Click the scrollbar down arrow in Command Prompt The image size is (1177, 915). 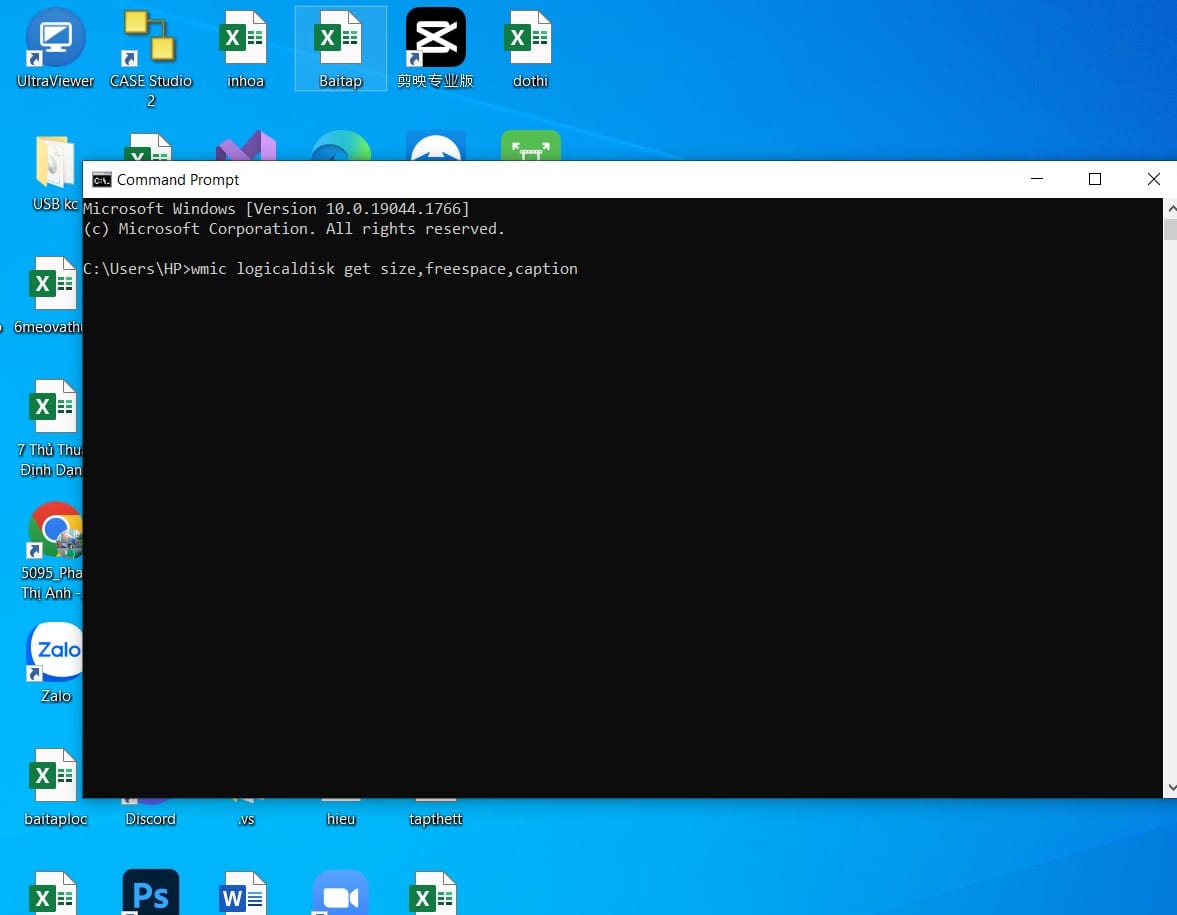(x=1170, y=788)
